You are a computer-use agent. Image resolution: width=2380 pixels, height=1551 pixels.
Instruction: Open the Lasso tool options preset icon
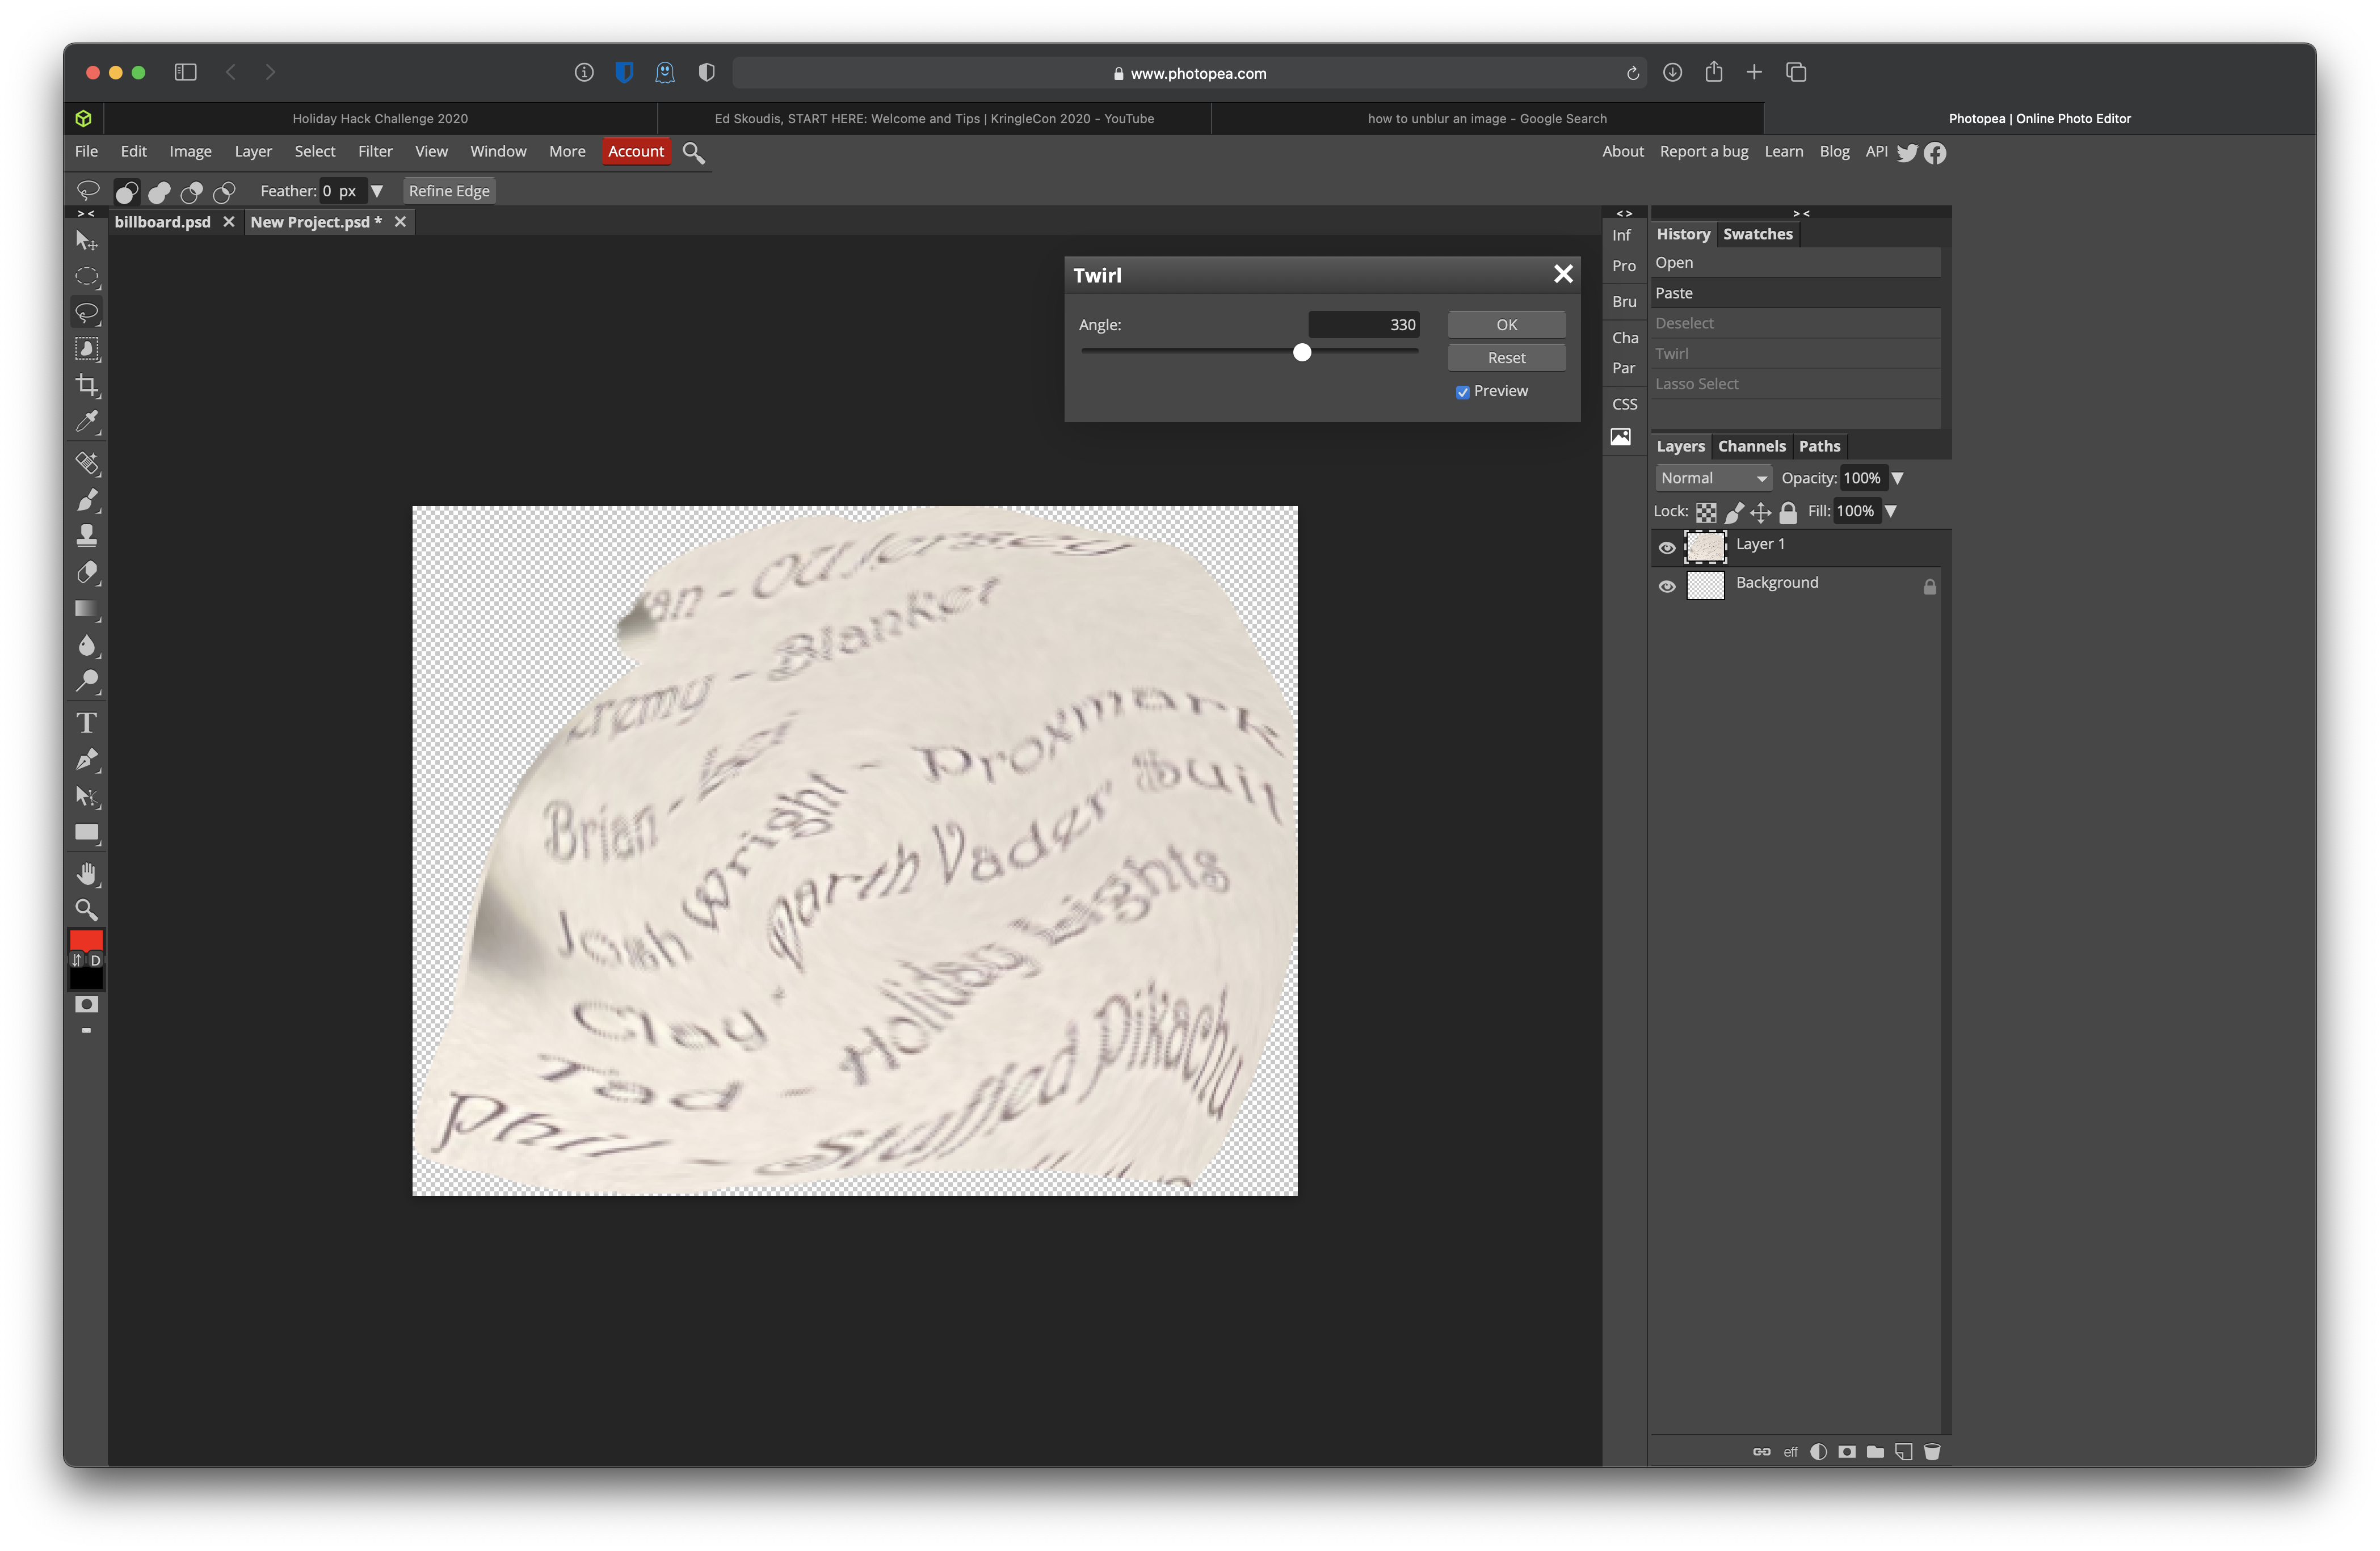pyautogui.click(x=88, y=190)
